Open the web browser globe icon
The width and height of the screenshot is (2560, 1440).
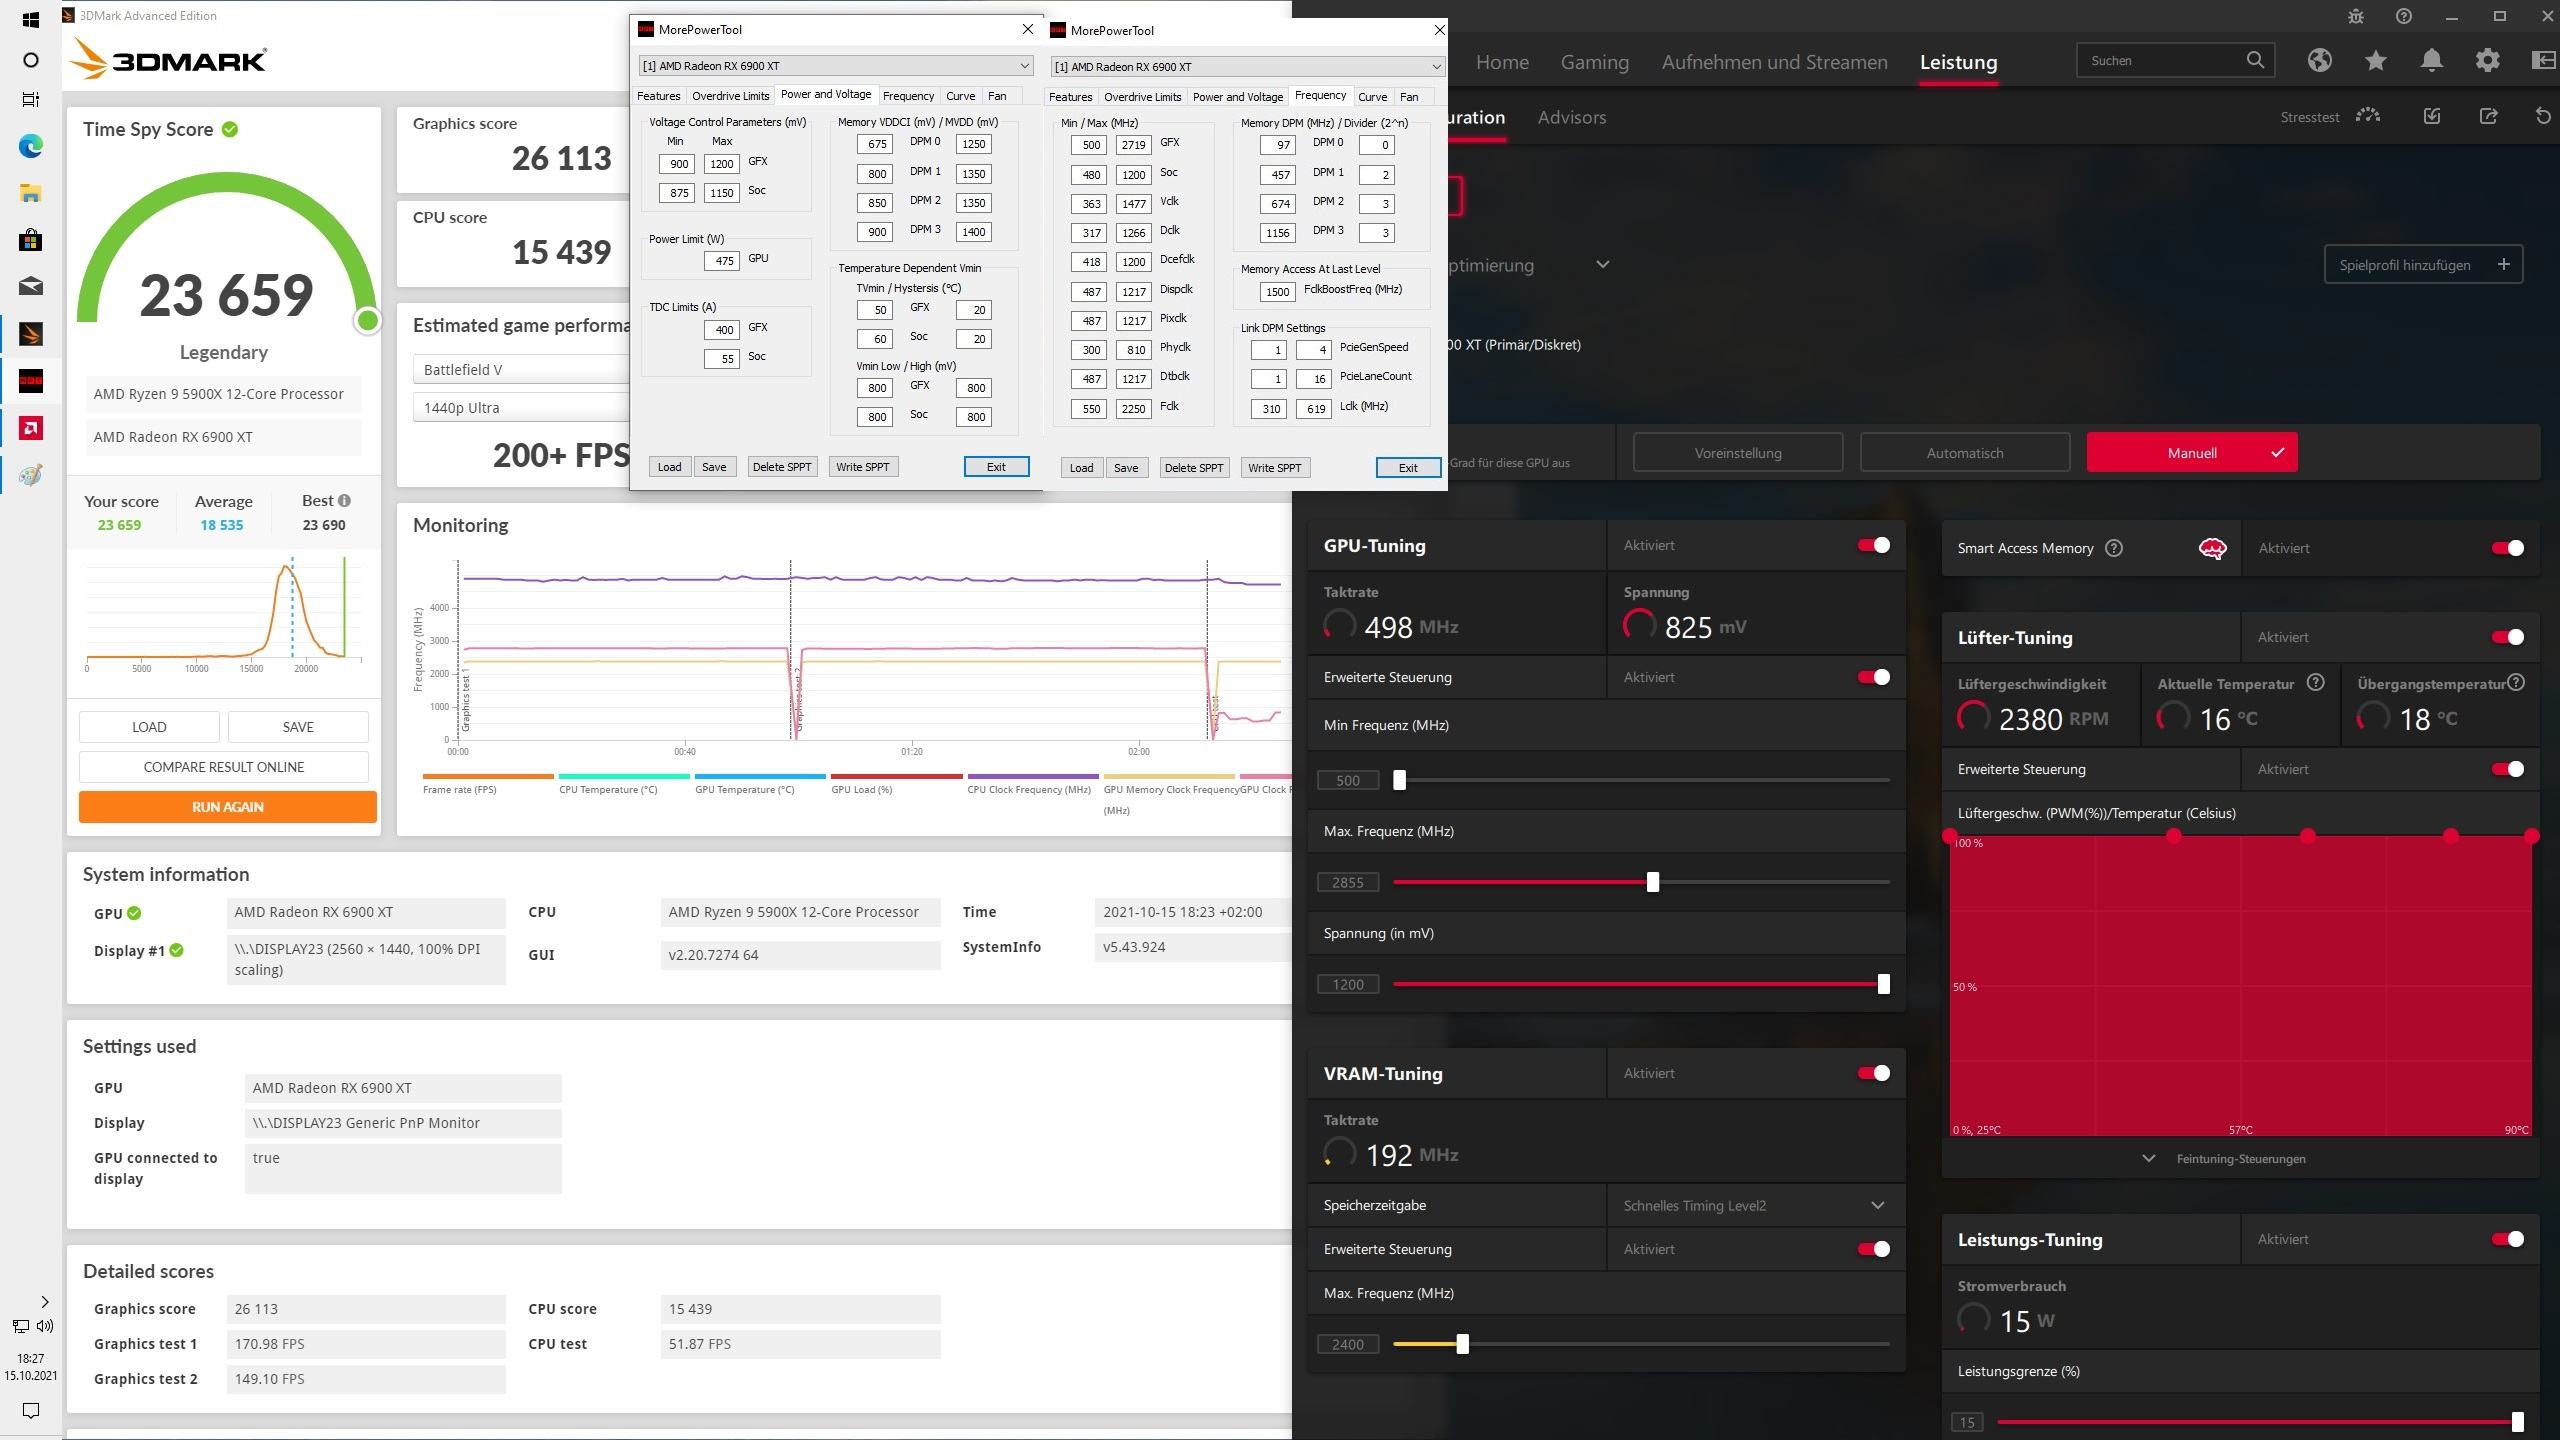(x=2319, y=61)
